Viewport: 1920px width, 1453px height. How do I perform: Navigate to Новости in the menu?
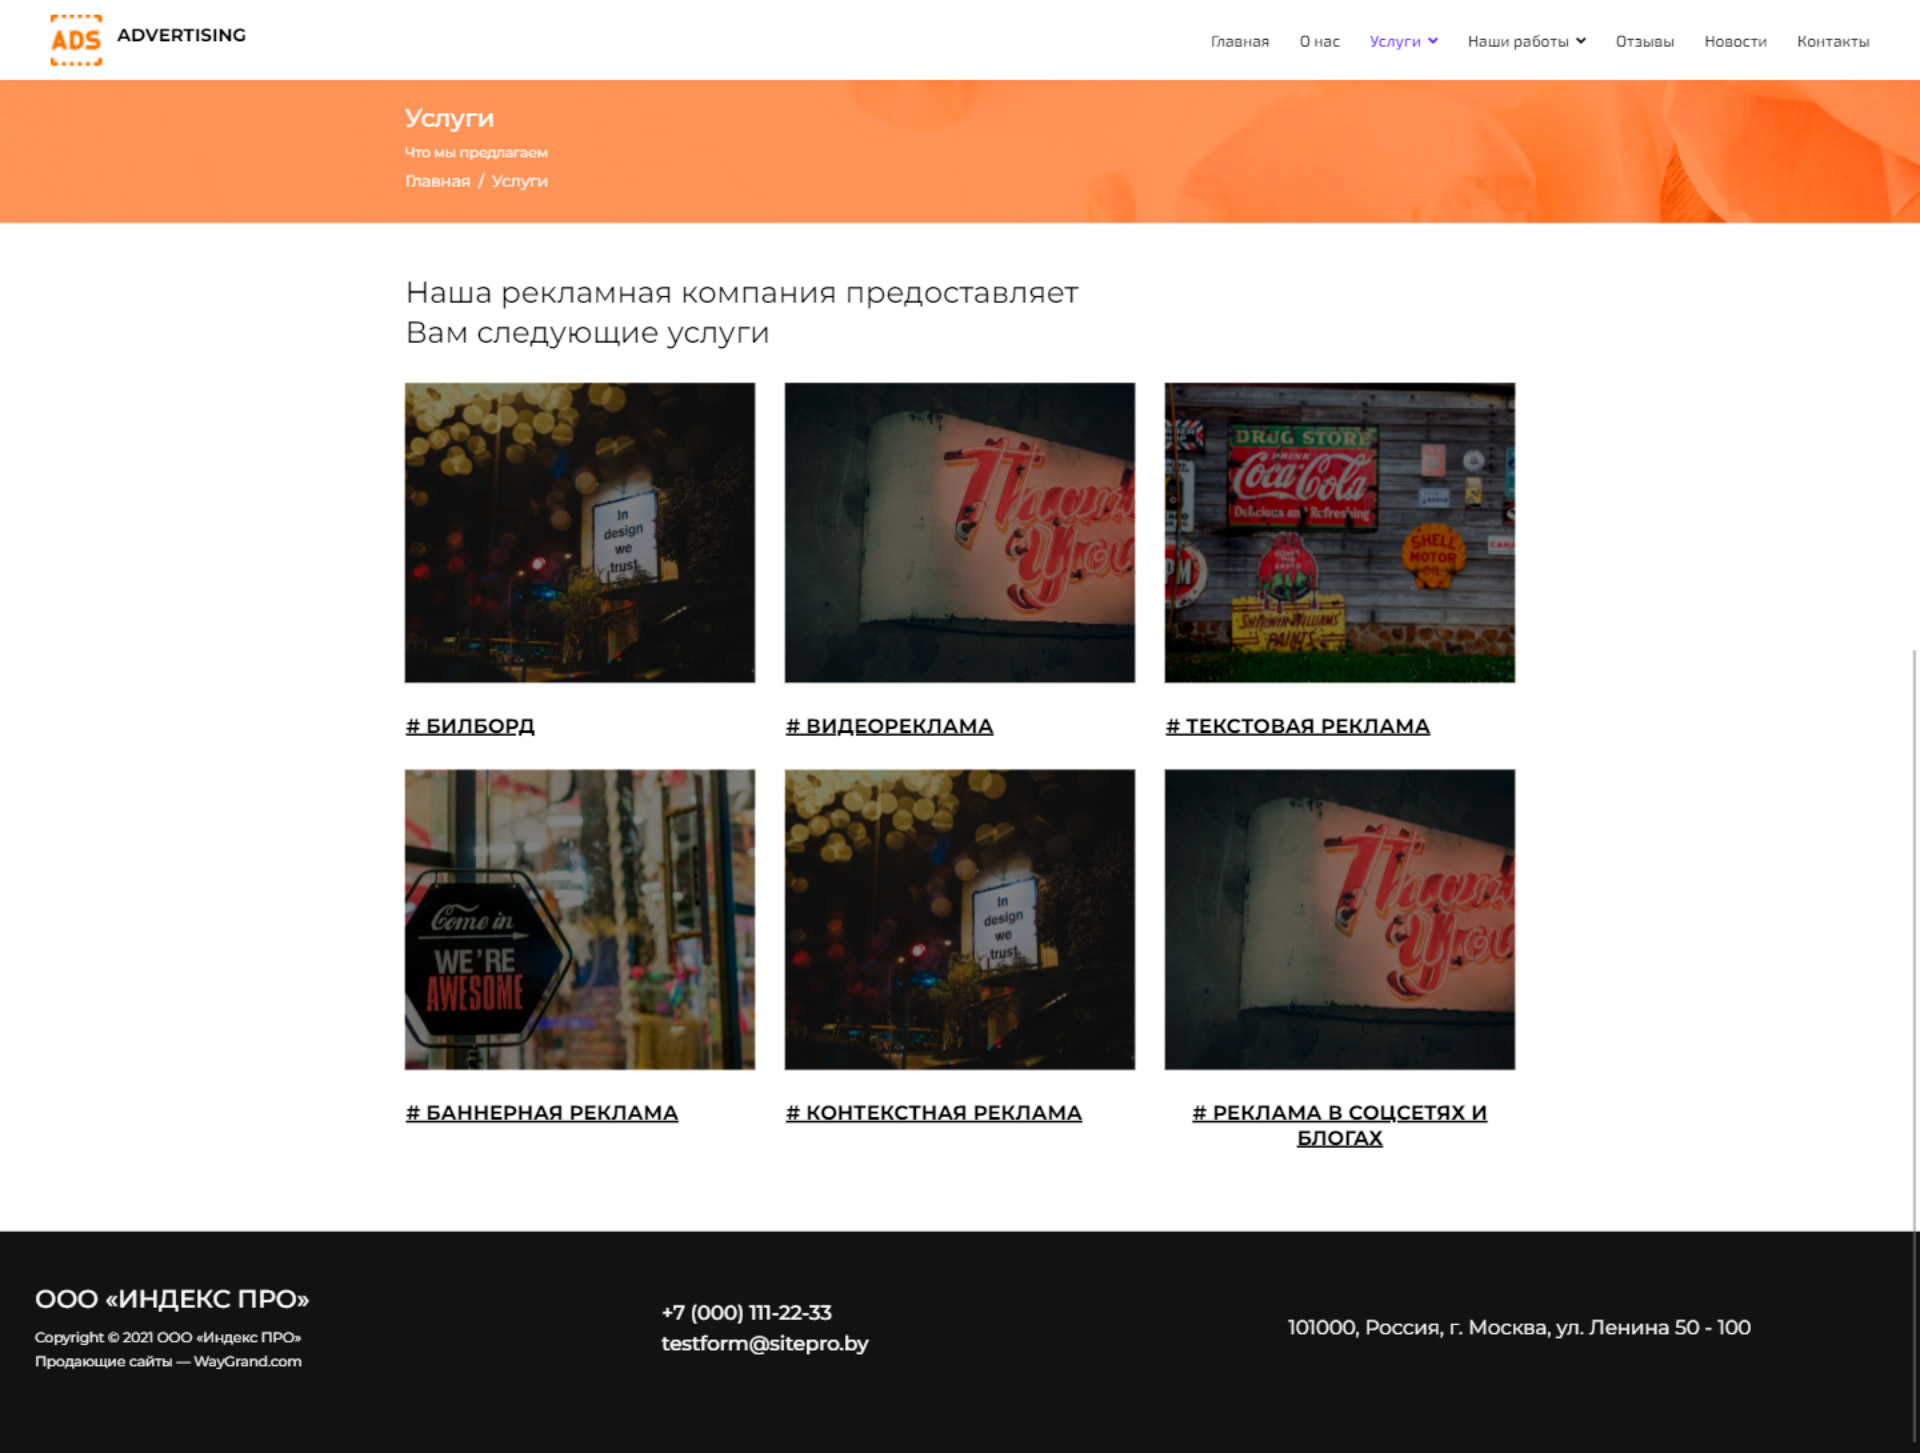pos(1735,42)
